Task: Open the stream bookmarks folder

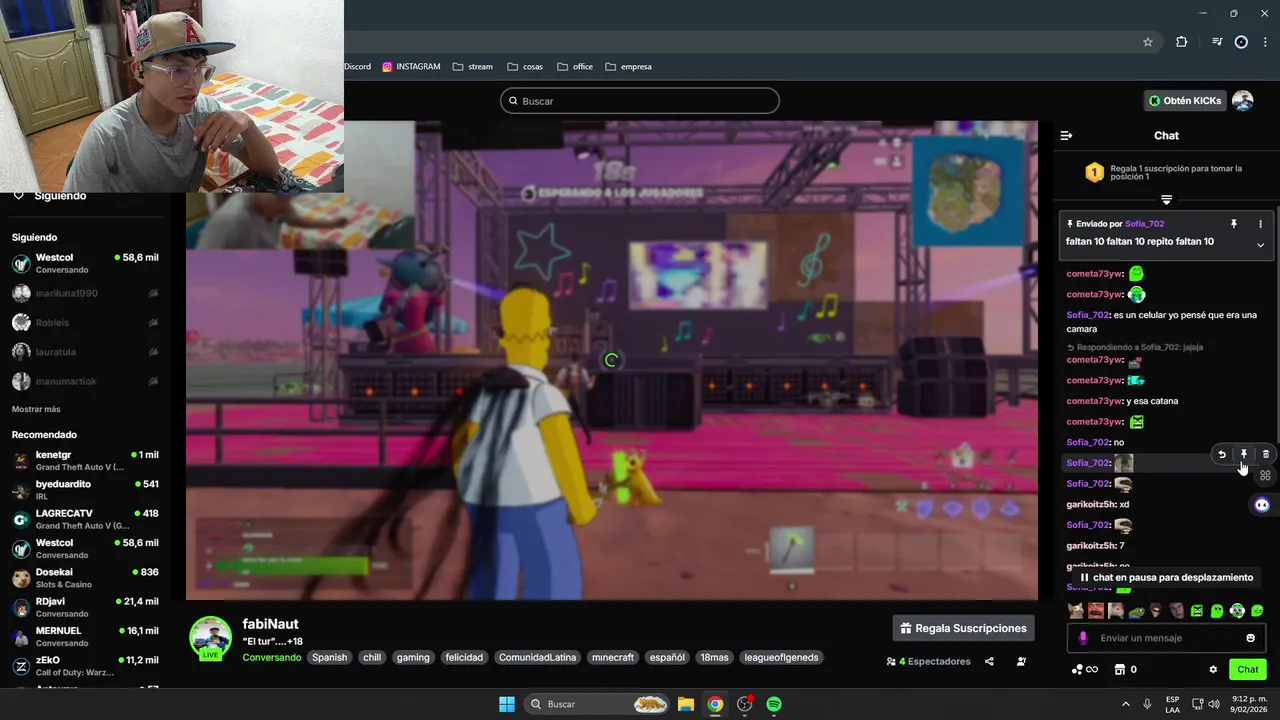Action: (x=473, y=67)
